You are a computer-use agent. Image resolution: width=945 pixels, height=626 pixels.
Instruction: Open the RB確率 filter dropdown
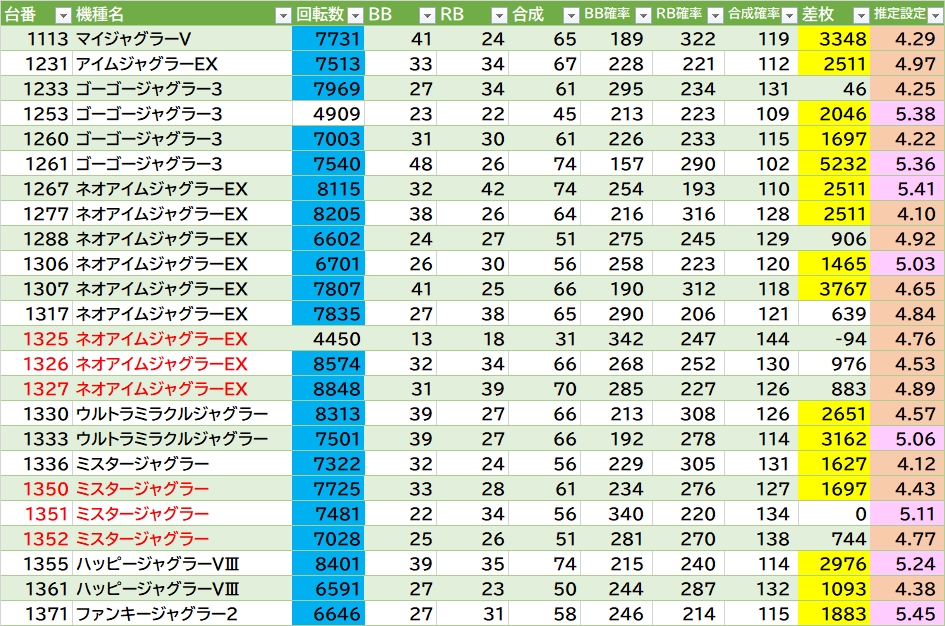714,15
